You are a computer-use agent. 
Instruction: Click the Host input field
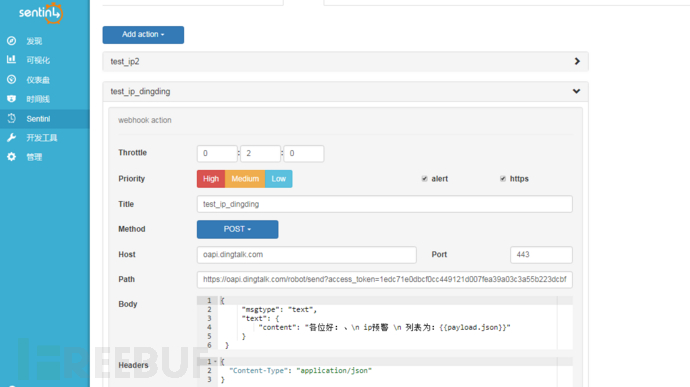coord(306,254)
